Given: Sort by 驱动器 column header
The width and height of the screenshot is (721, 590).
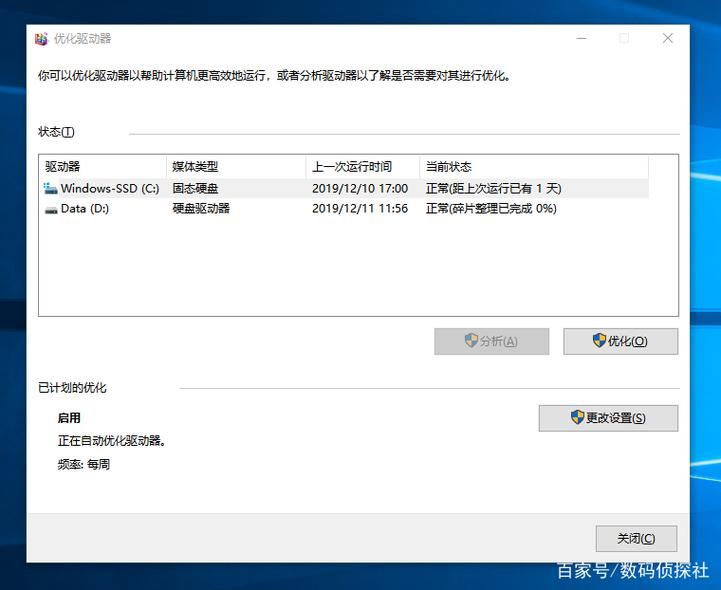Looking at the screenshot, I should [103, 166].
